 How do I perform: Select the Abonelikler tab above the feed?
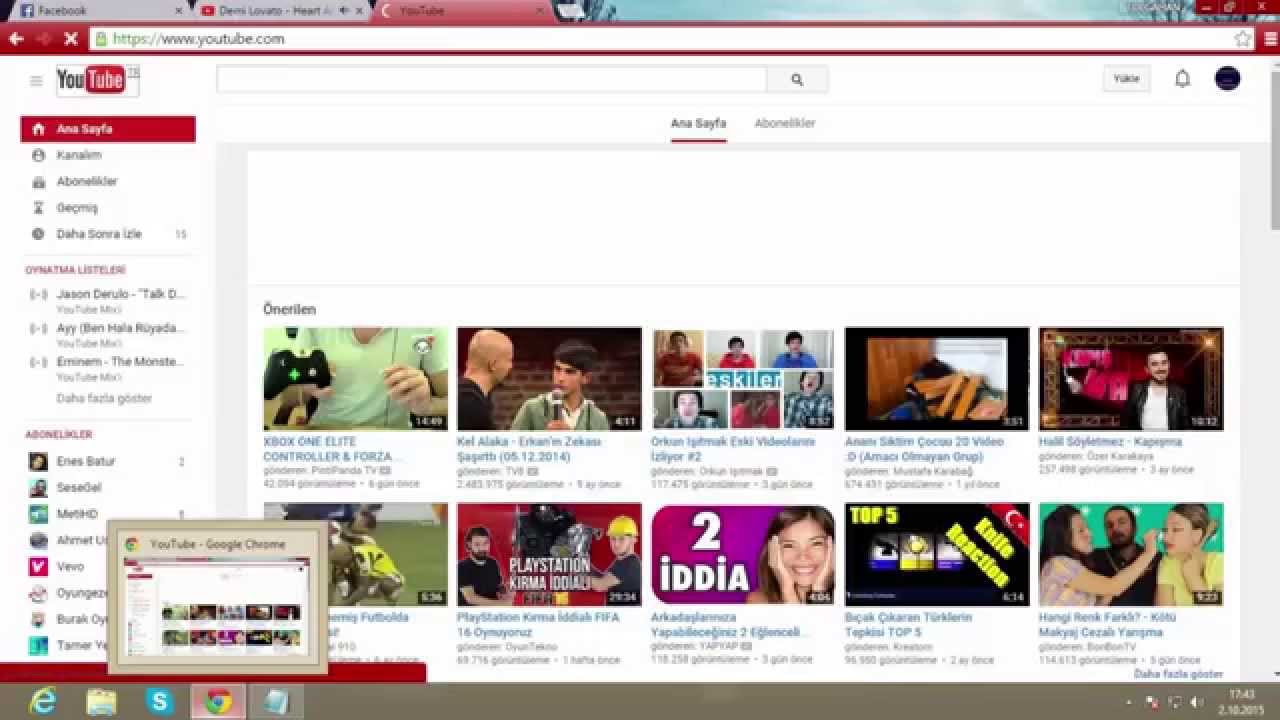[x=785, y=123]
